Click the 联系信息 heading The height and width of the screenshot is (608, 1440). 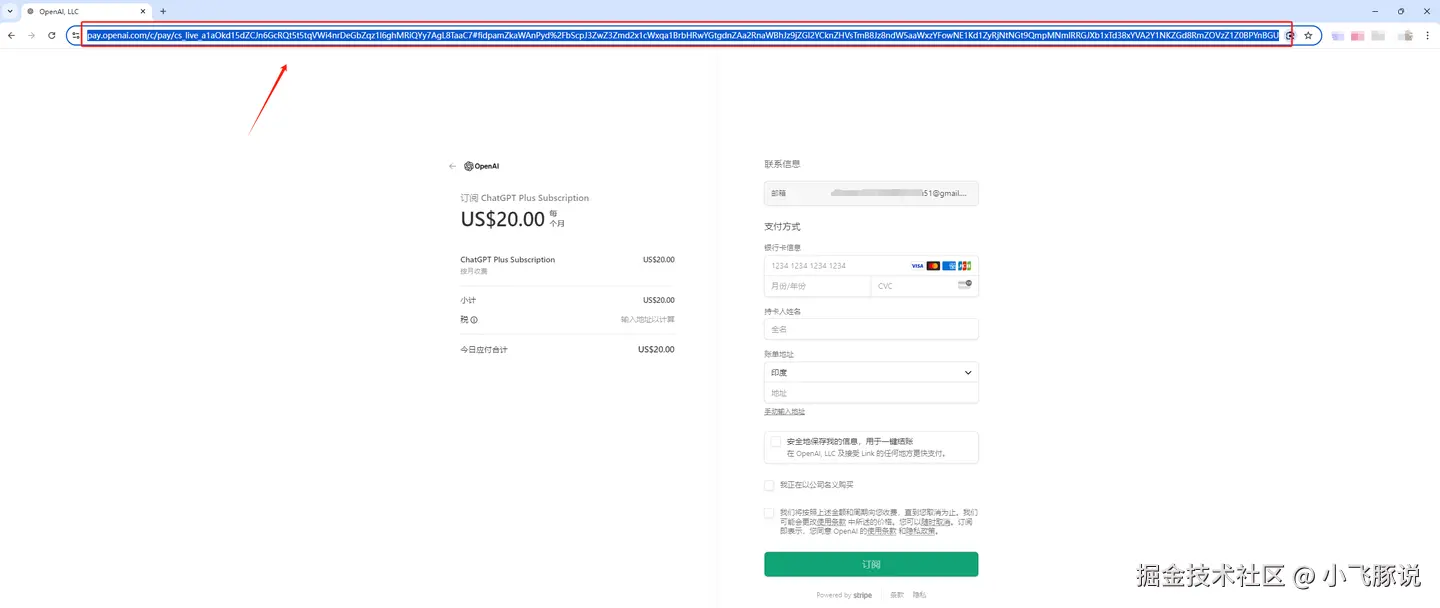pos(782,164)
